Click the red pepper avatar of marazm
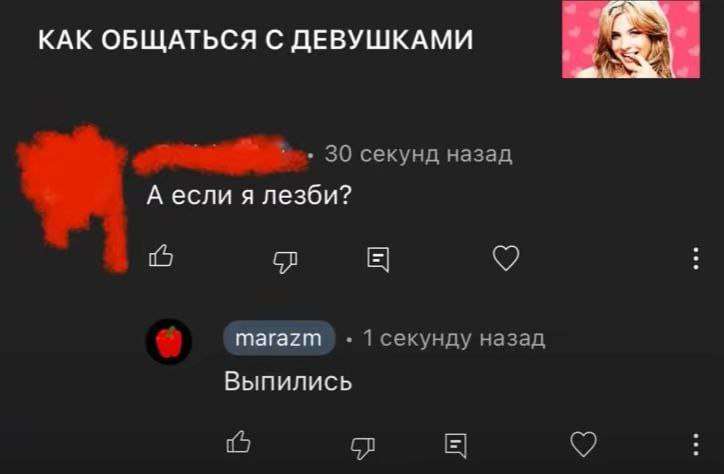 [169, 342]
